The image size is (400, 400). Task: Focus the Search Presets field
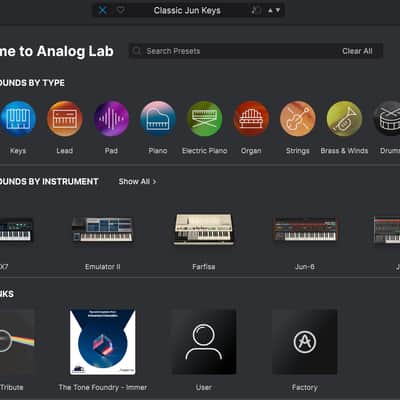point(256,51)
